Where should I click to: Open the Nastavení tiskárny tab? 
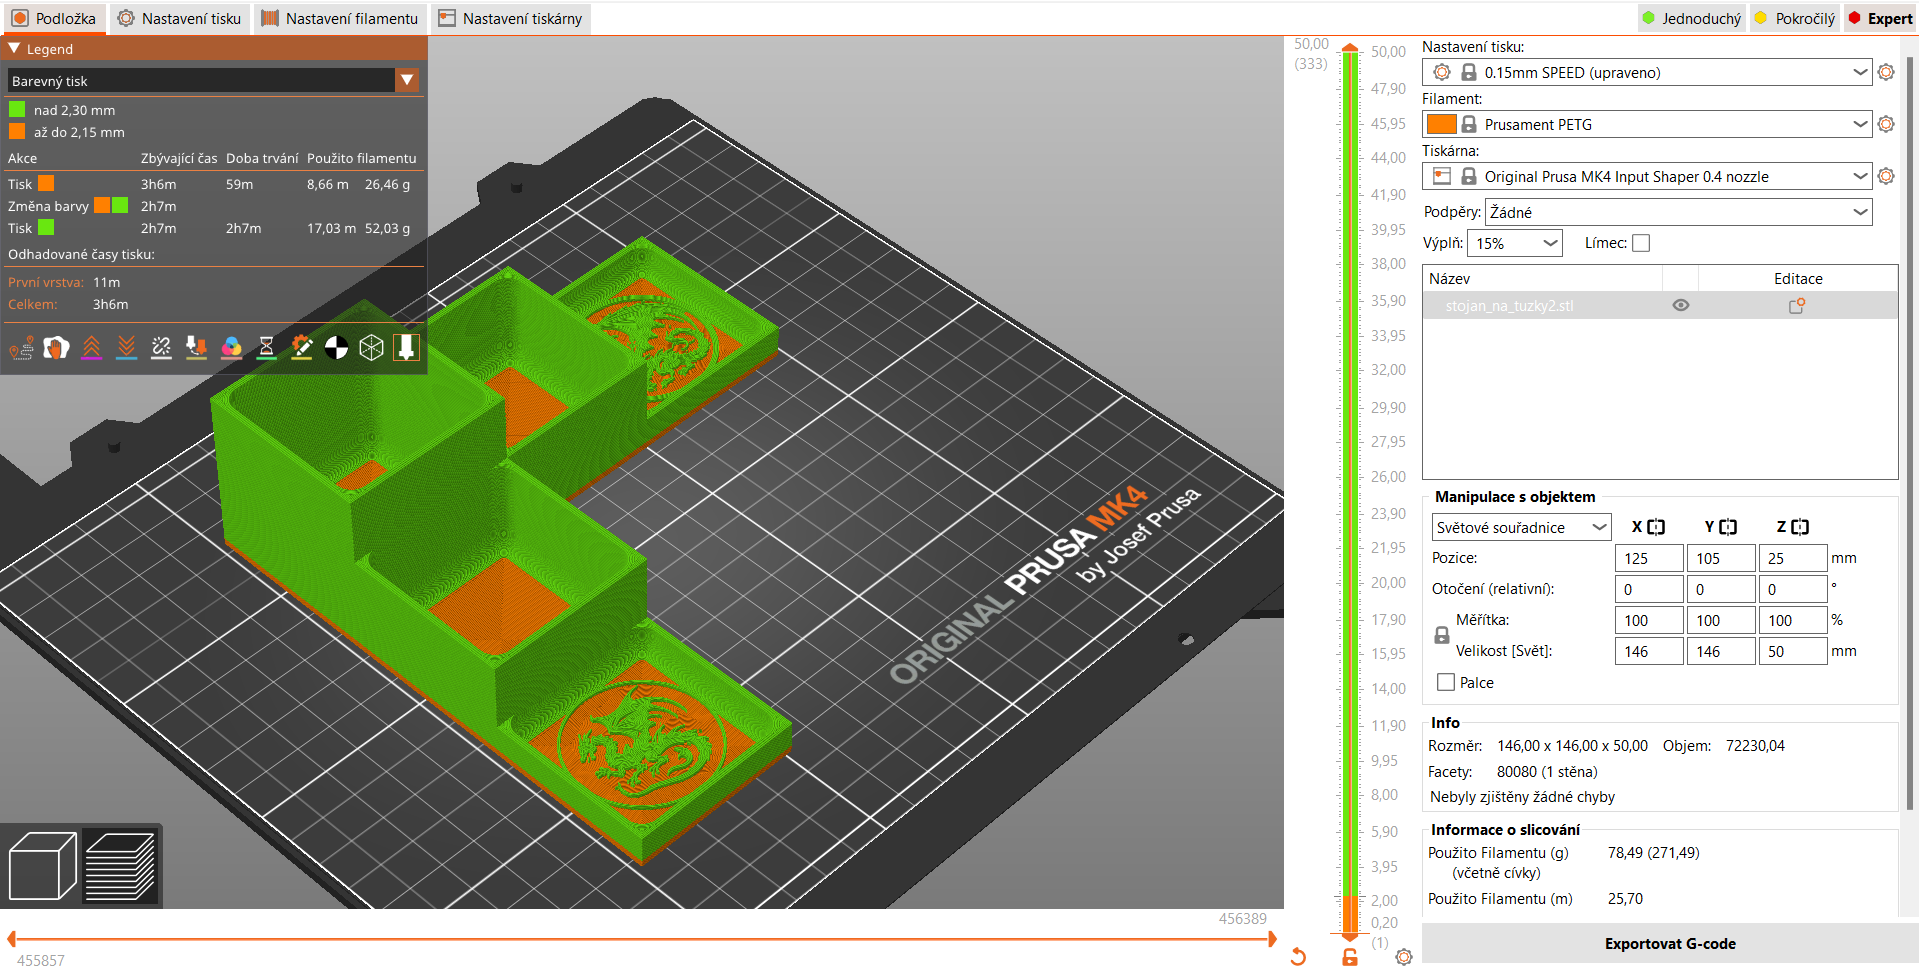coord(510,18)
